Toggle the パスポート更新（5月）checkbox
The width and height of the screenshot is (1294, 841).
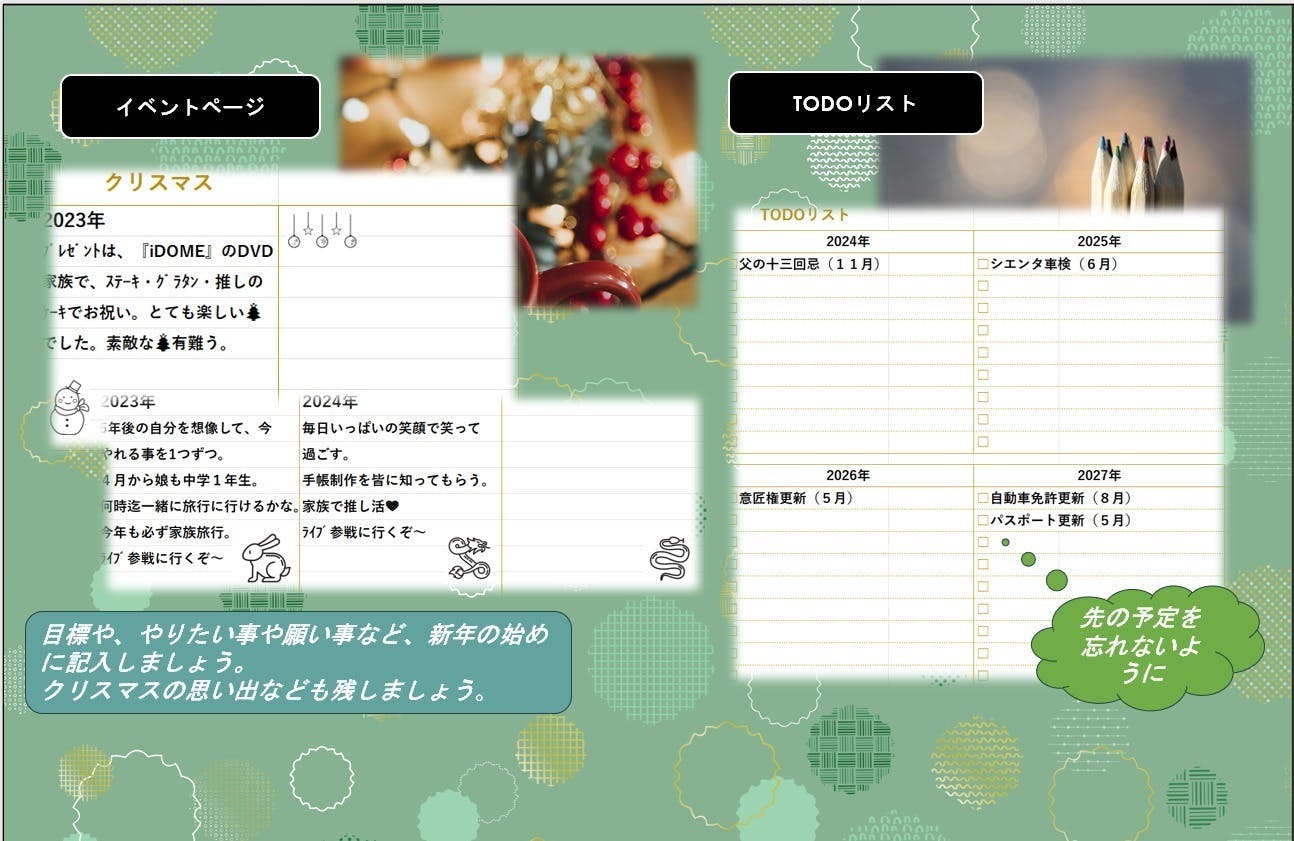pos(983,520)
